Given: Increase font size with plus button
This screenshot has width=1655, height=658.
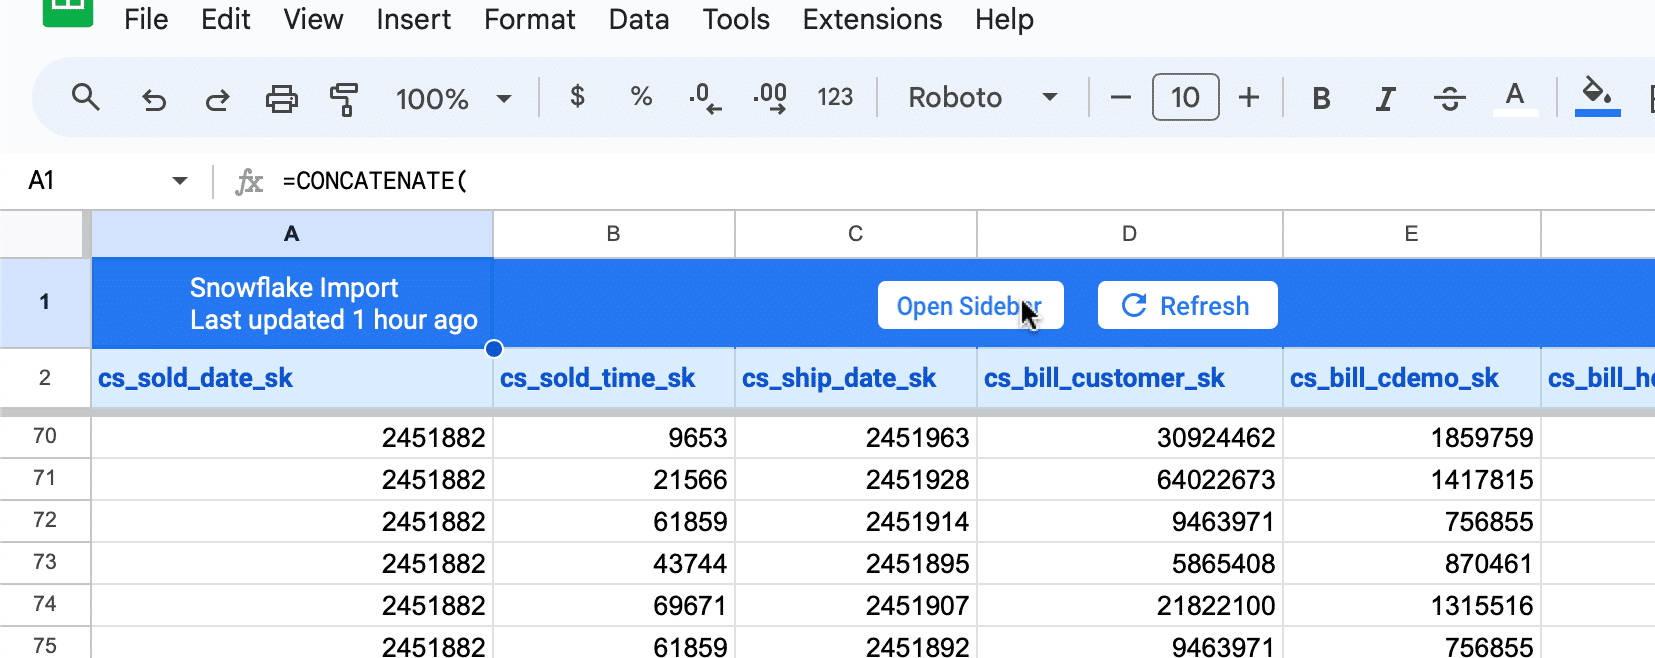Looking at the screenshot, I should pos(1249,97).
